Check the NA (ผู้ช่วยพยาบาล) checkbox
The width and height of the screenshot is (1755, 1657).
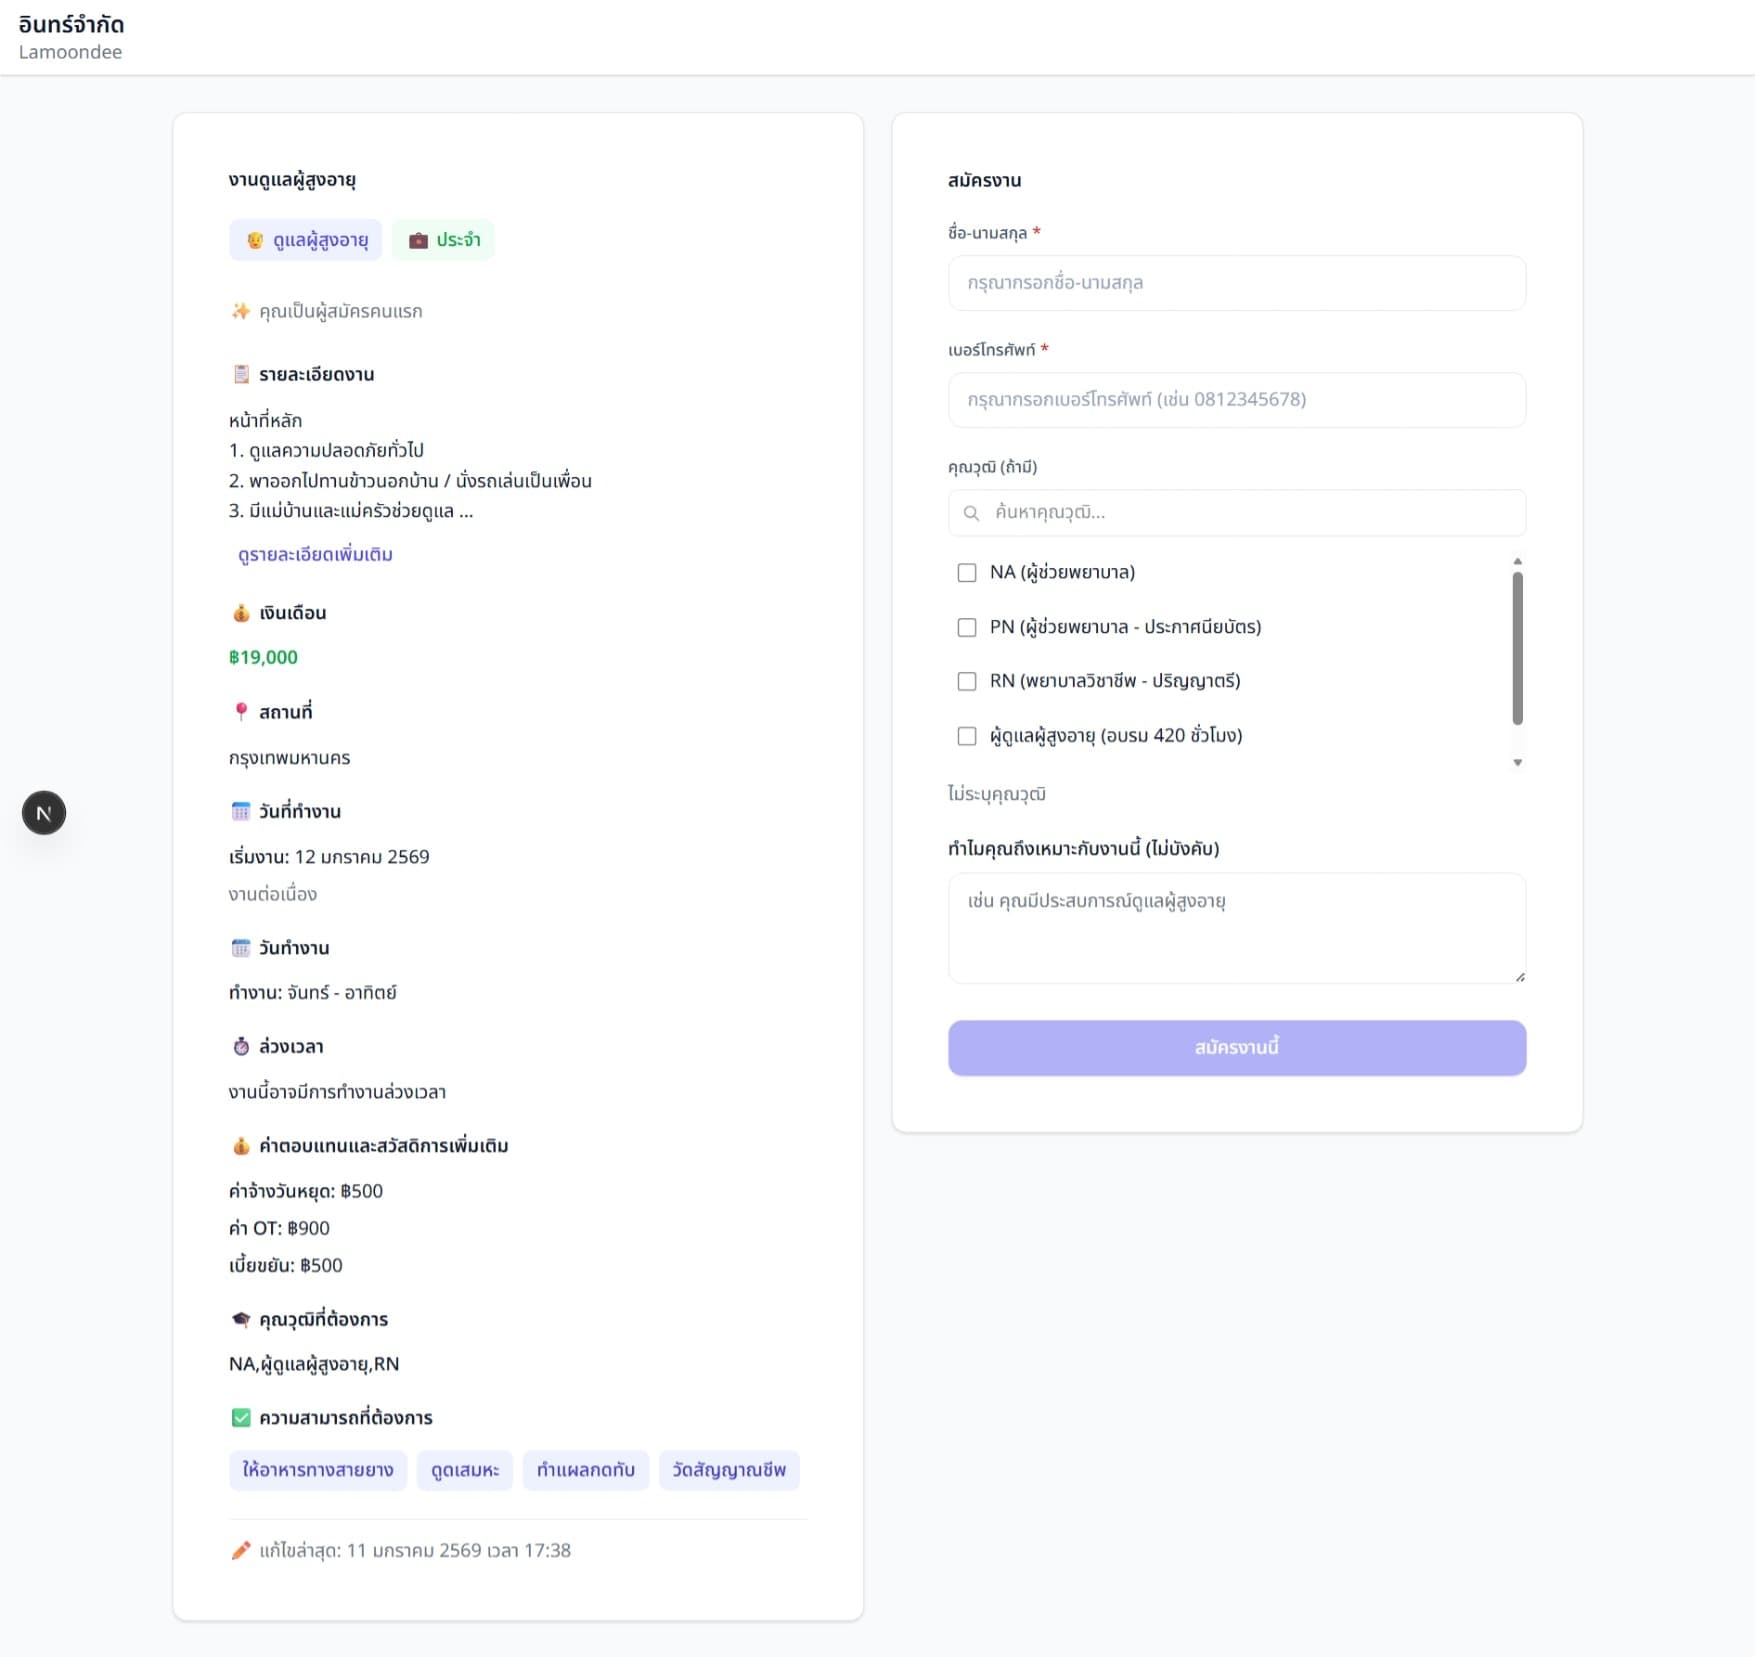[x=967, y=573]
